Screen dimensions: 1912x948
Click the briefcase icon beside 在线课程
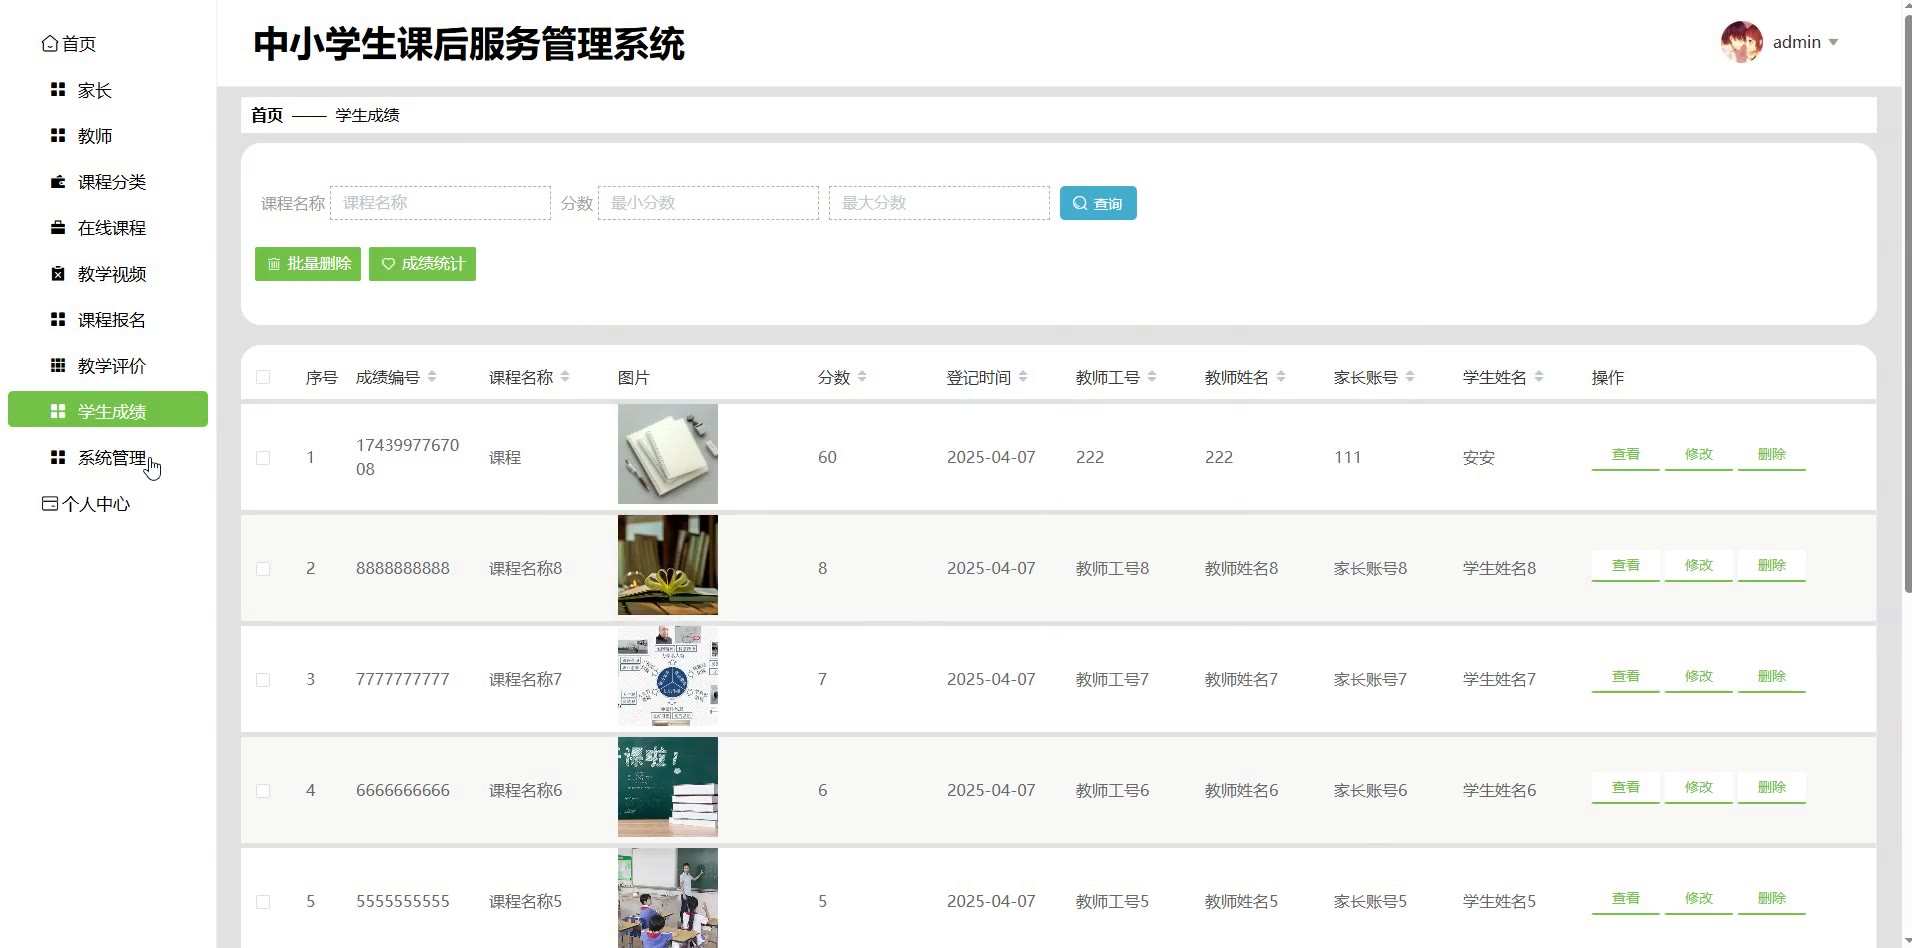(x=58, y=228)
